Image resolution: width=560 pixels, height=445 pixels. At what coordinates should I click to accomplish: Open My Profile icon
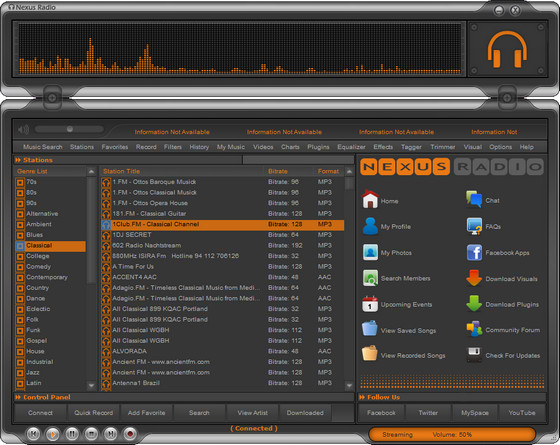click(x=370, y=226)
